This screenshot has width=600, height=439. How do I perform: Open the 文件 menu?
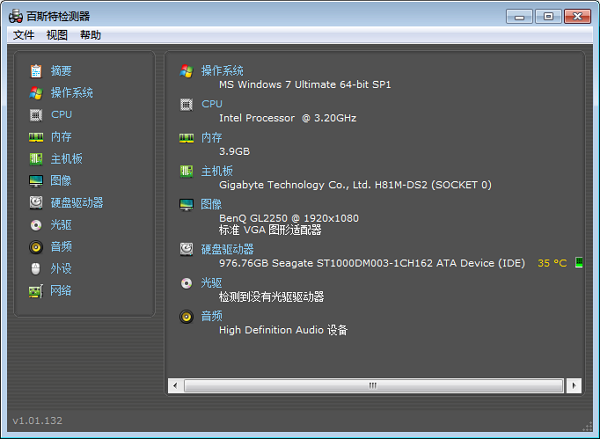(x=24, y=35)
